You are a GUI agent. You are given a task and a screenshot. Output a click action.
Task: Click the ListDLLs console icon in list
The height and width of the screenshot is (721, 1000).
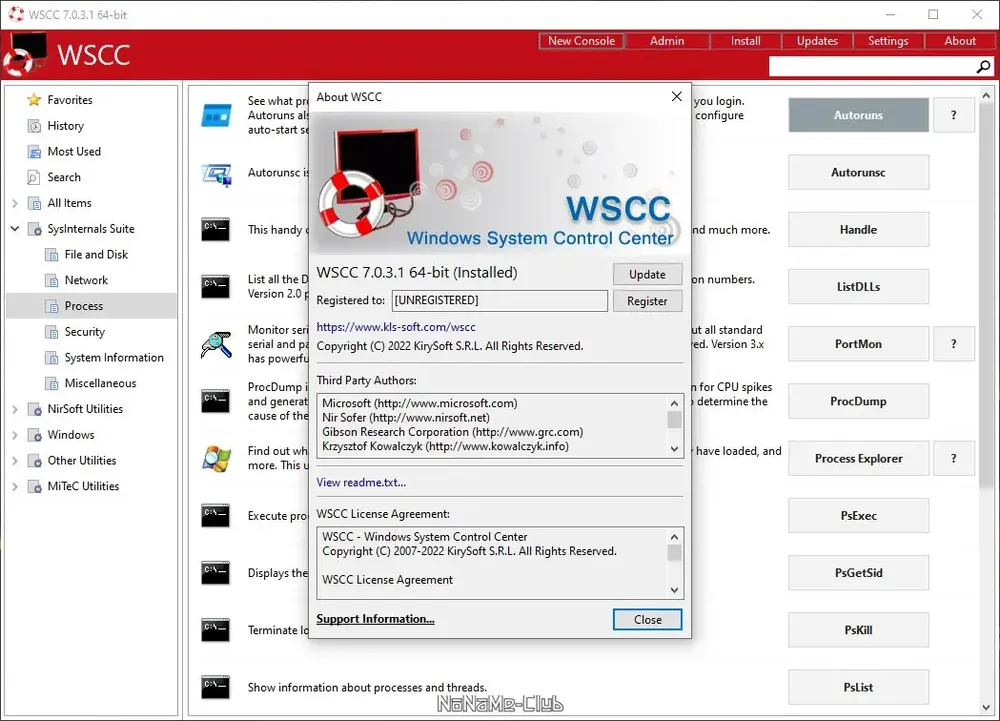click(216, 287)
